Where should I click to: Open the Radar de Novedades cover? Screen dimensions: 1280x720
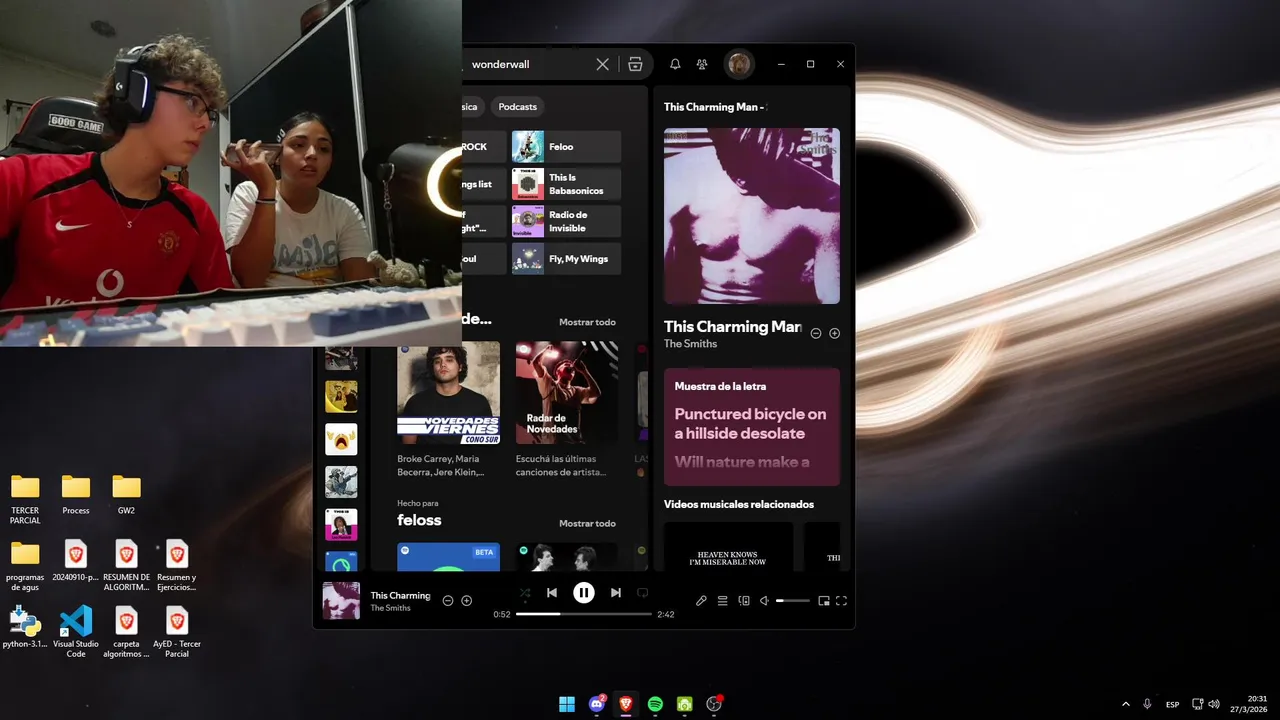567,393
